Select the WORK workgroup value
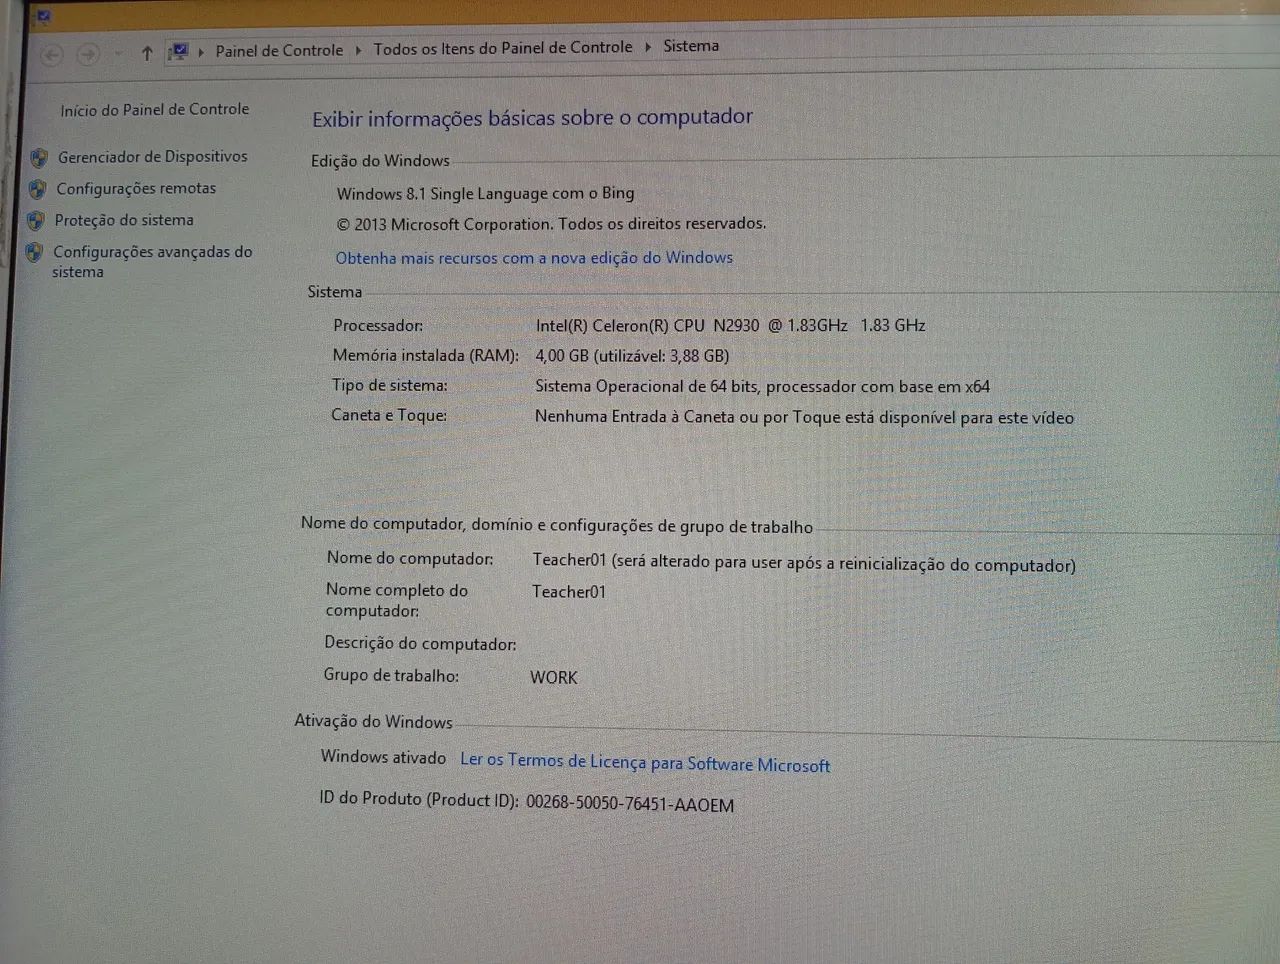This screenshot has width=1280, height=964. pyautogui.click(x=554, y=677)
